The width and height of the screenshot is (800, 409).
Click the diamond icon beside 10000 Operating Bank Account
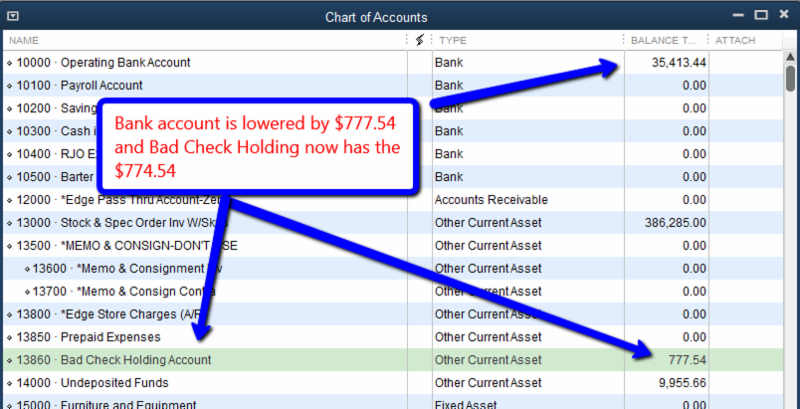click(10, 63)
